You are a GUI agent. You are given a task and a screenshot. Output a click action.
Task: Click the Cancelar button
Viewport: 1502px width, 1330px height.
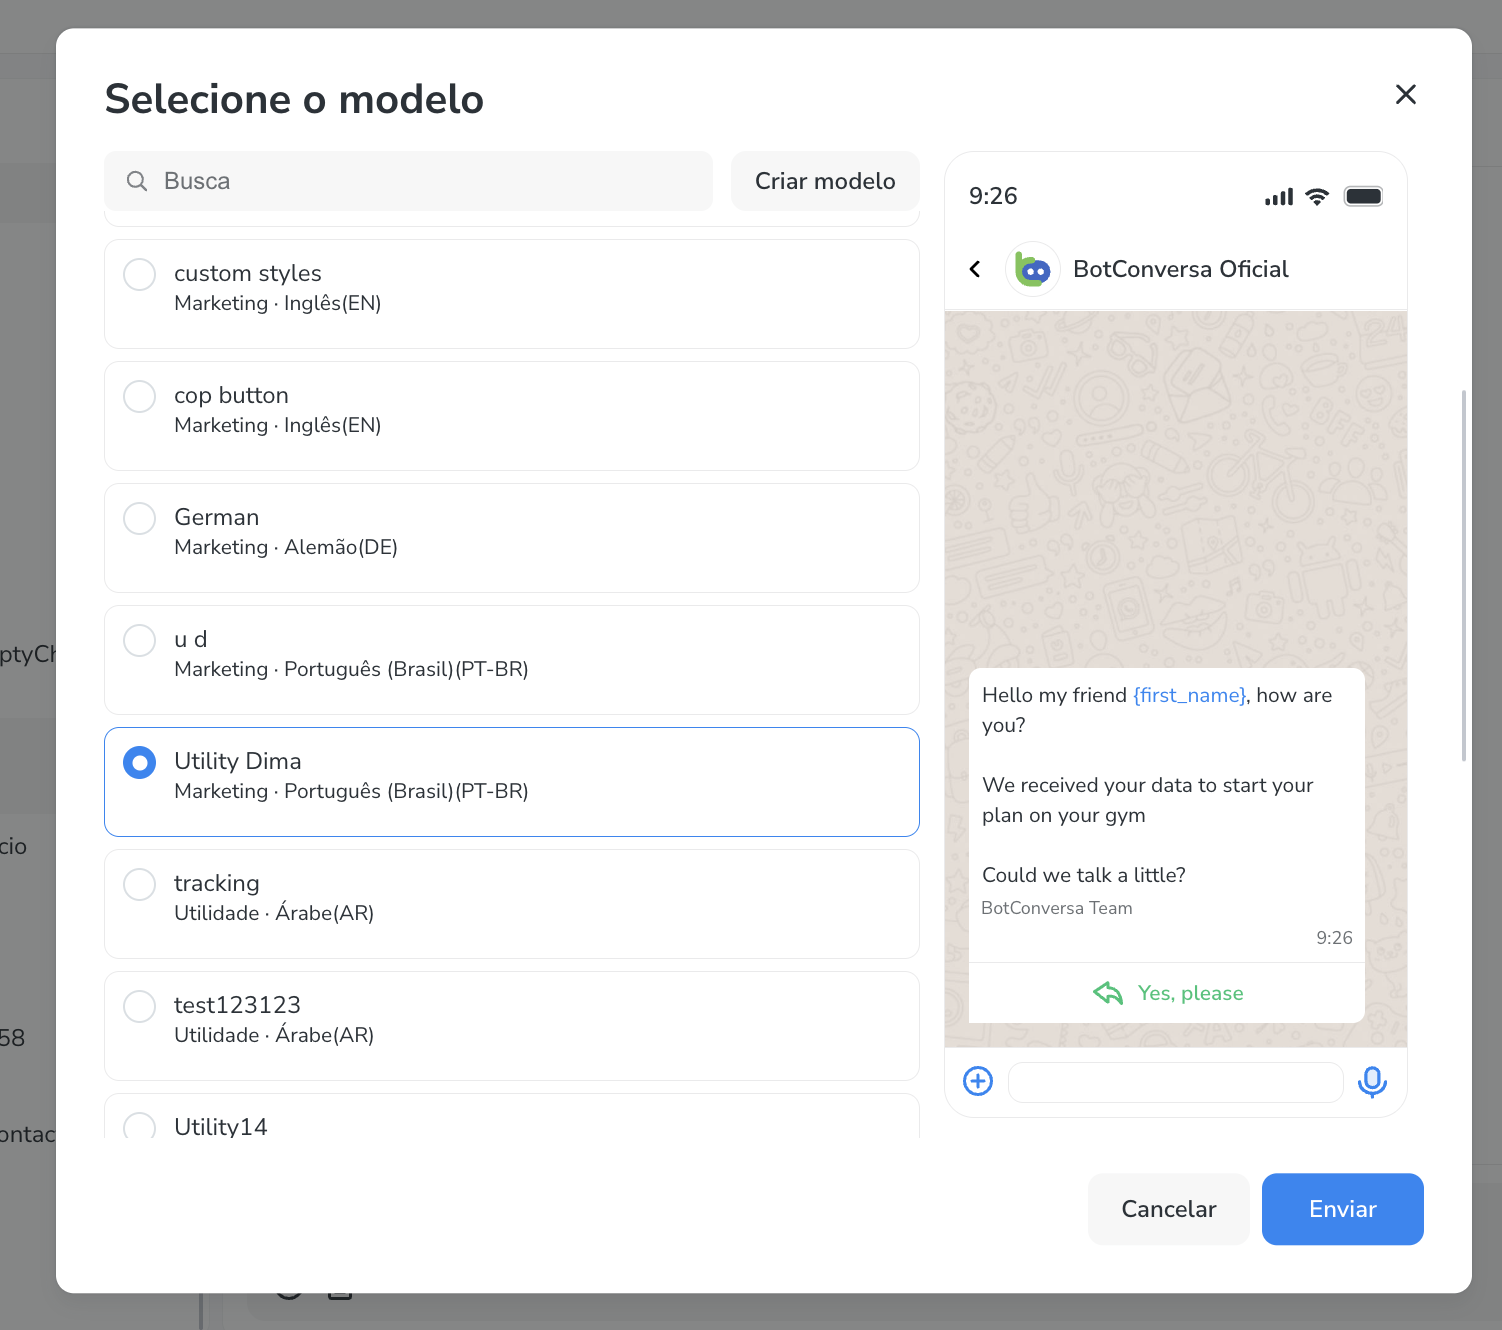1168,1209
